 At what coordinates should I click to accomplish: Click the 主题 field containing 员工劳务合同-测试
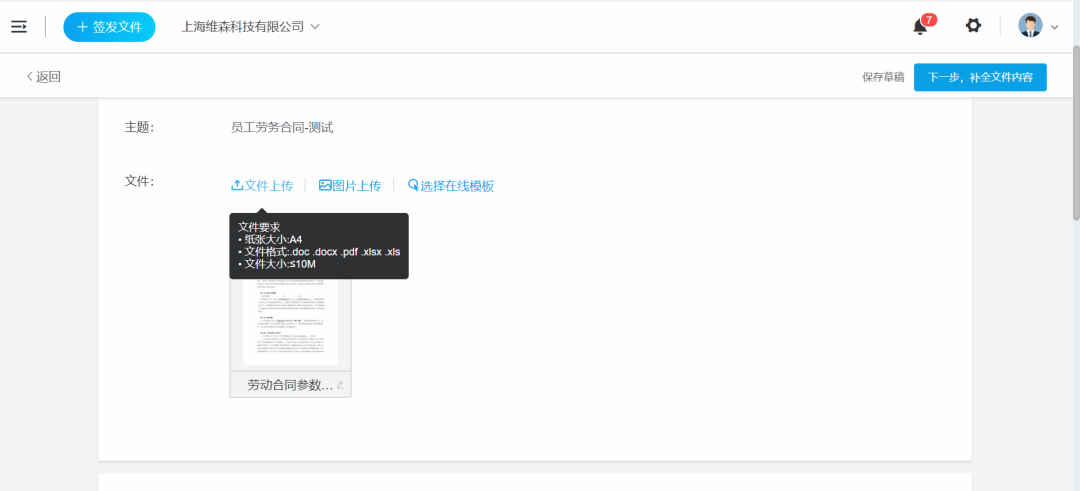(282, 128)
